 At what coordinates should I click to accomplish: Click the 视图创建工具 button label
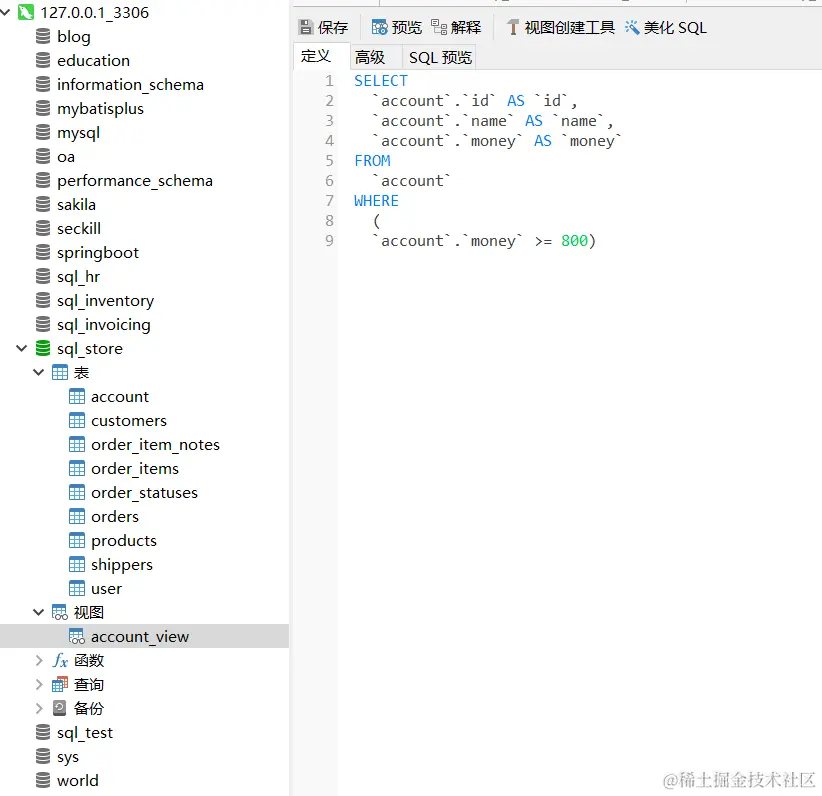click(569, 27)
